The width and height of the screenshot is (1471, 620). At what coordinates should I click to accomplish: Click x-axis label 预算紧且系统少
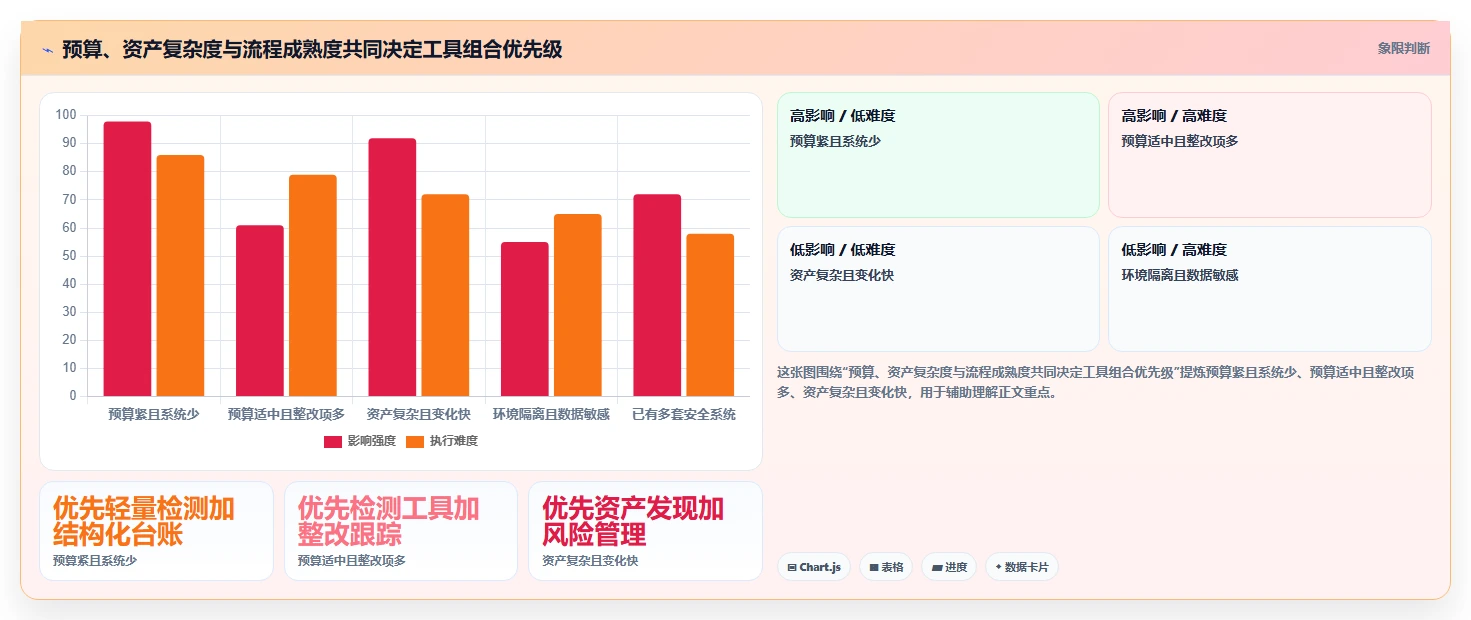(x=153, y=414)
